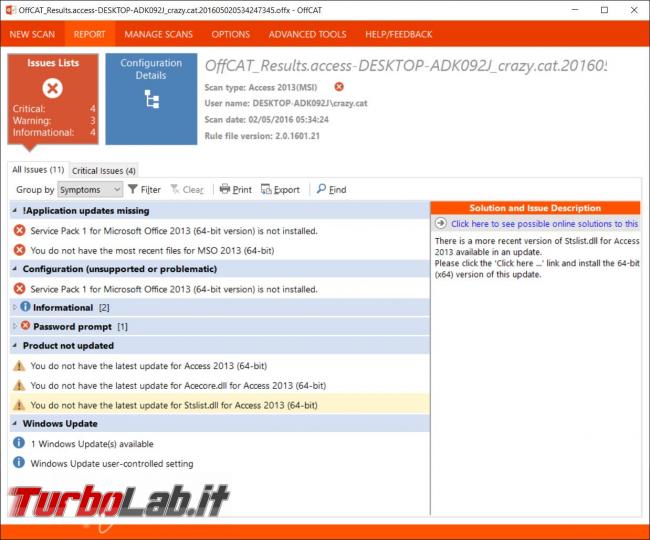Click the Product not updated group header text
The image size is (650, 540).
[x=68, y=346]
